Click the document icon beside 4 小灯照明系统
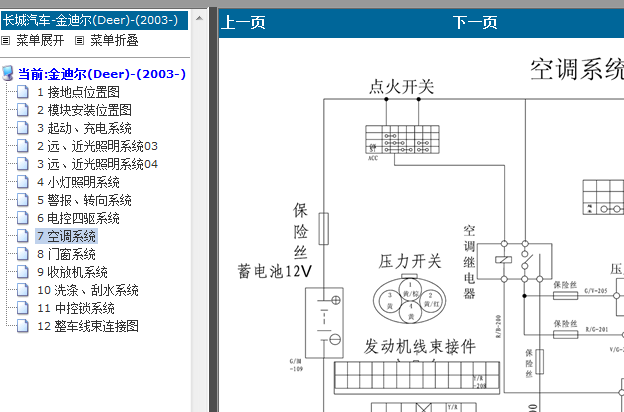This screenshot has width=624, height=412. [23, 182]
